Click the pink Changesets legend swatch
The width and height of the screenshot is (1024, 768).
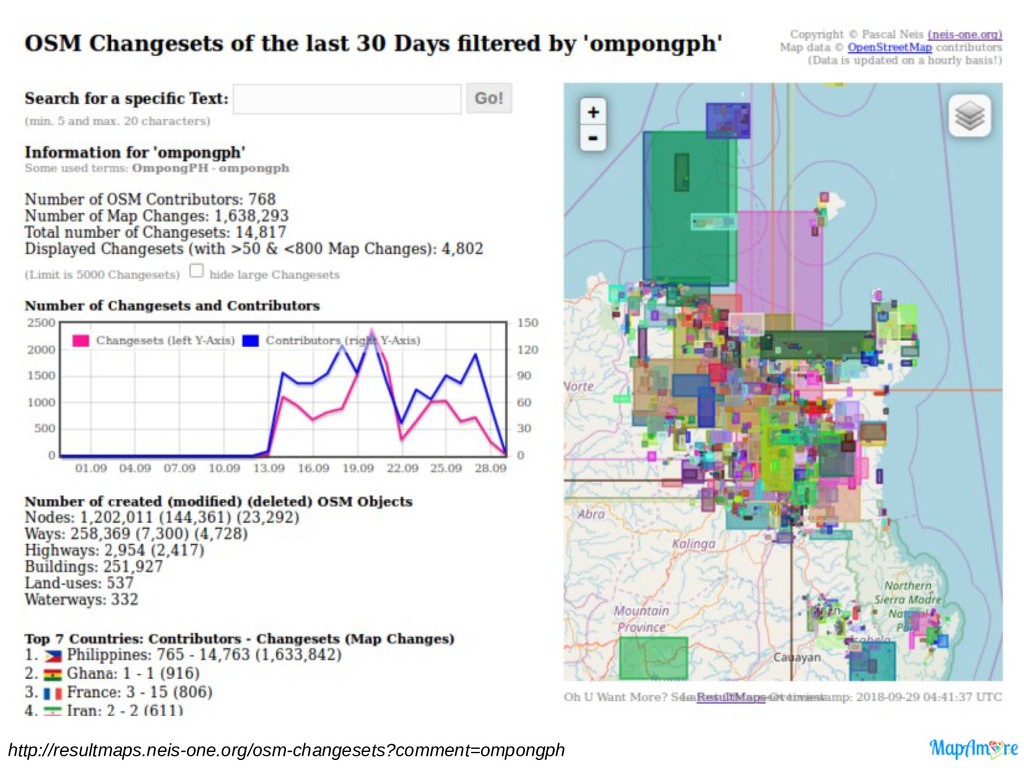81,341
